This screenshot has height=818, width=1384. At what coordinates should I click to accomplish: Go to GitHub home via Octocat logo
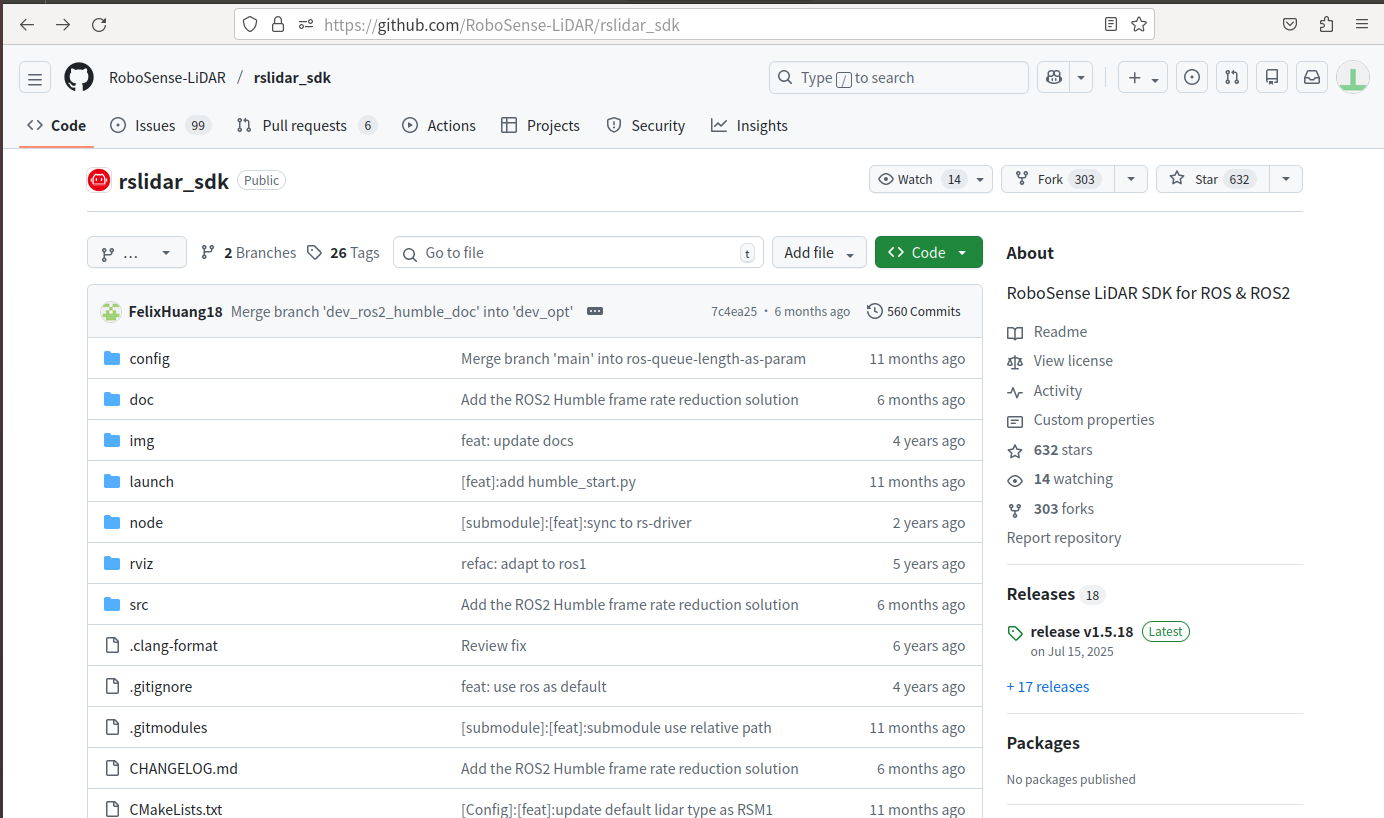point(79,78)
